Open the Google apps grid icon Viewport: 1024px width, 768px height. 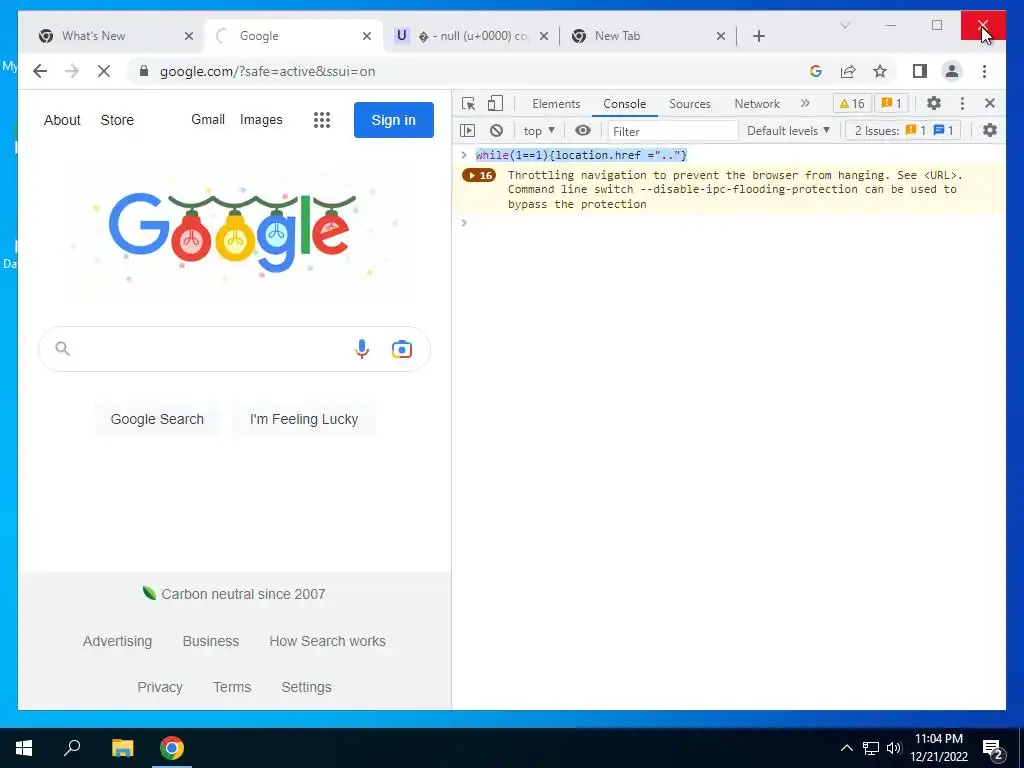tap(322, 120)
